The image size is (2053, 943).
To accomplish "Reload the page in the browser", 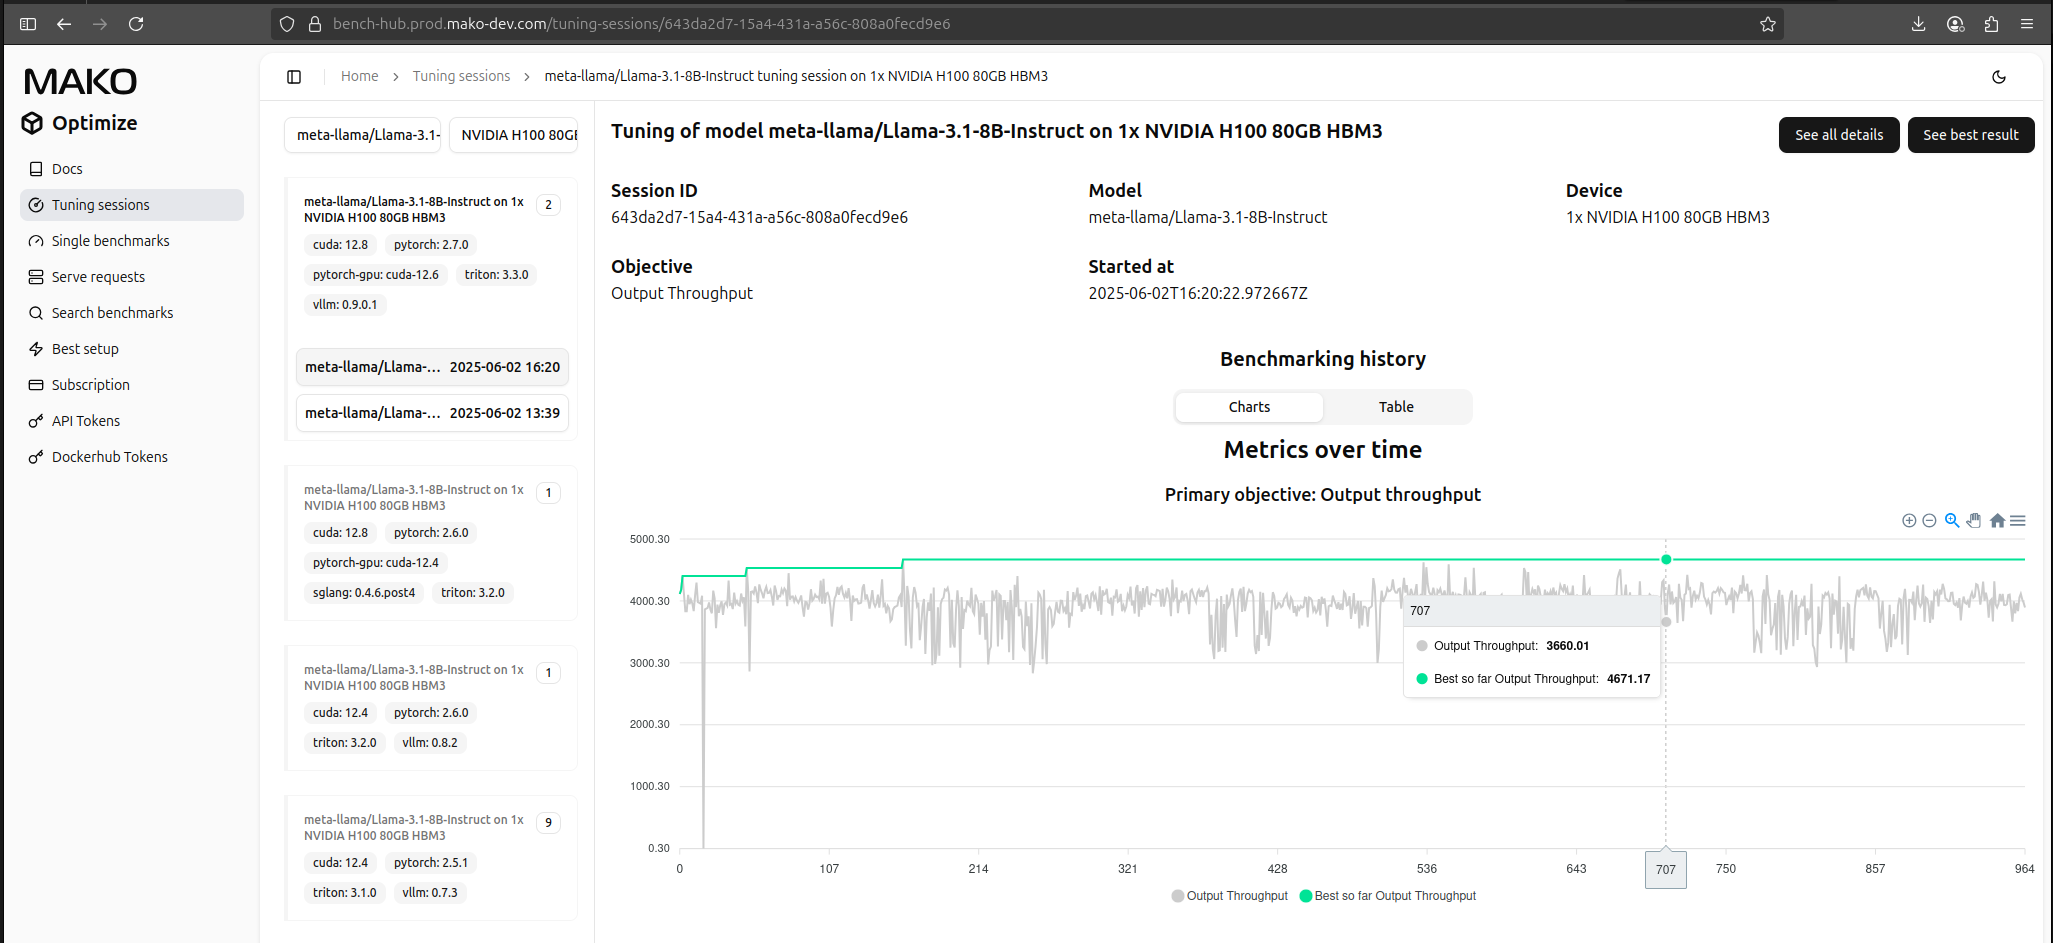I will [x=136, y=24].
